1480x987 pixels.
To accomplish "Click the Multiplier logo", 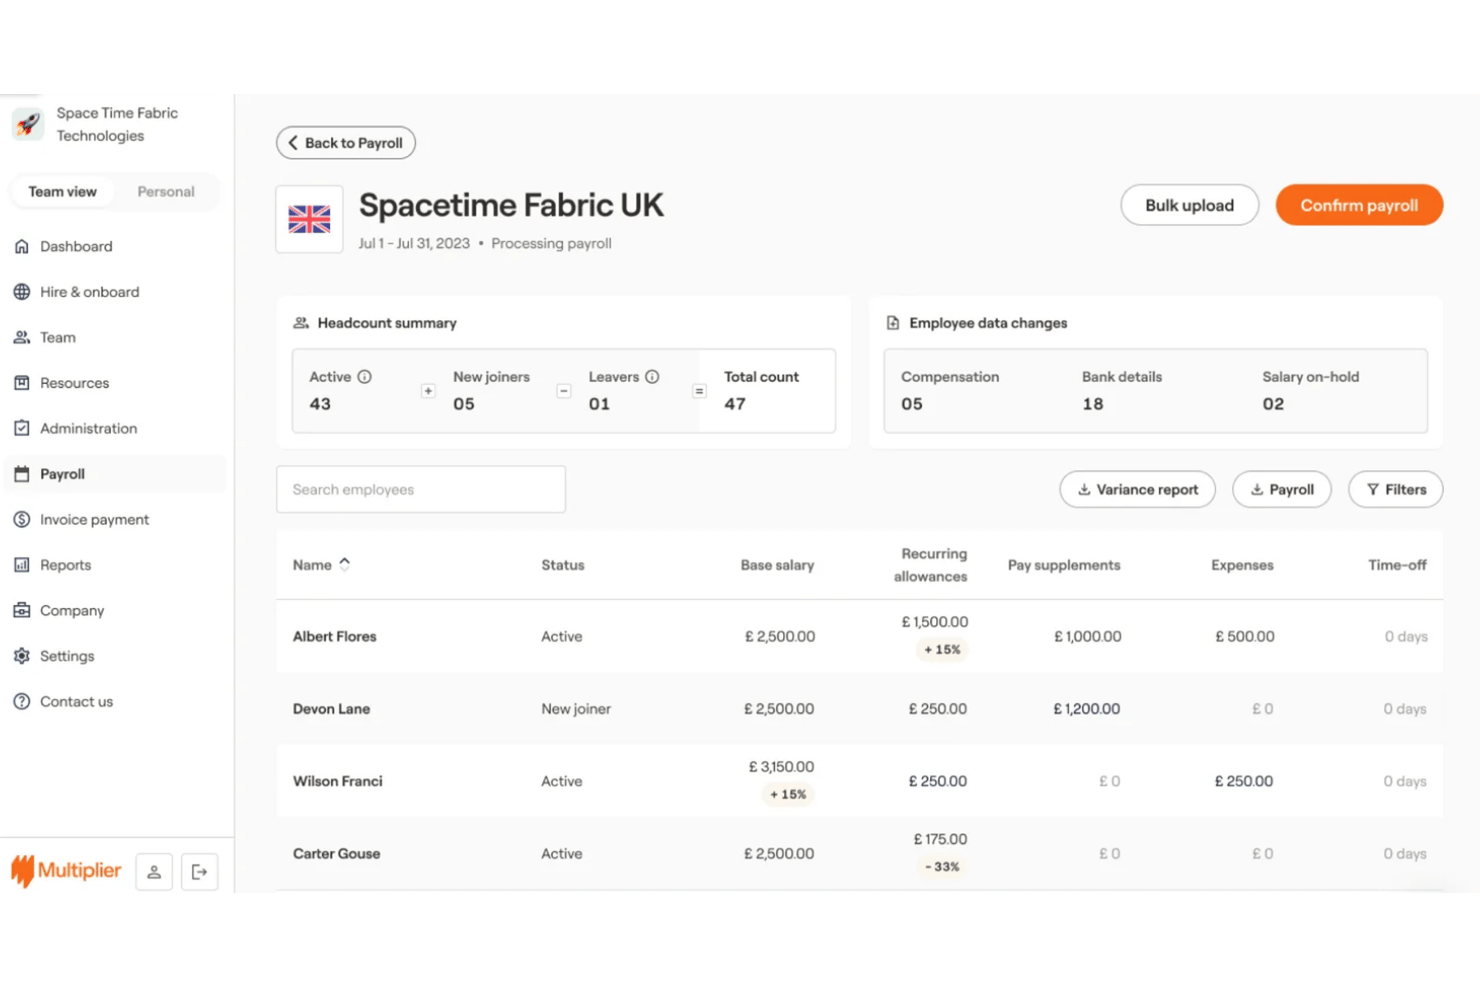I will (x=66, y=871).
